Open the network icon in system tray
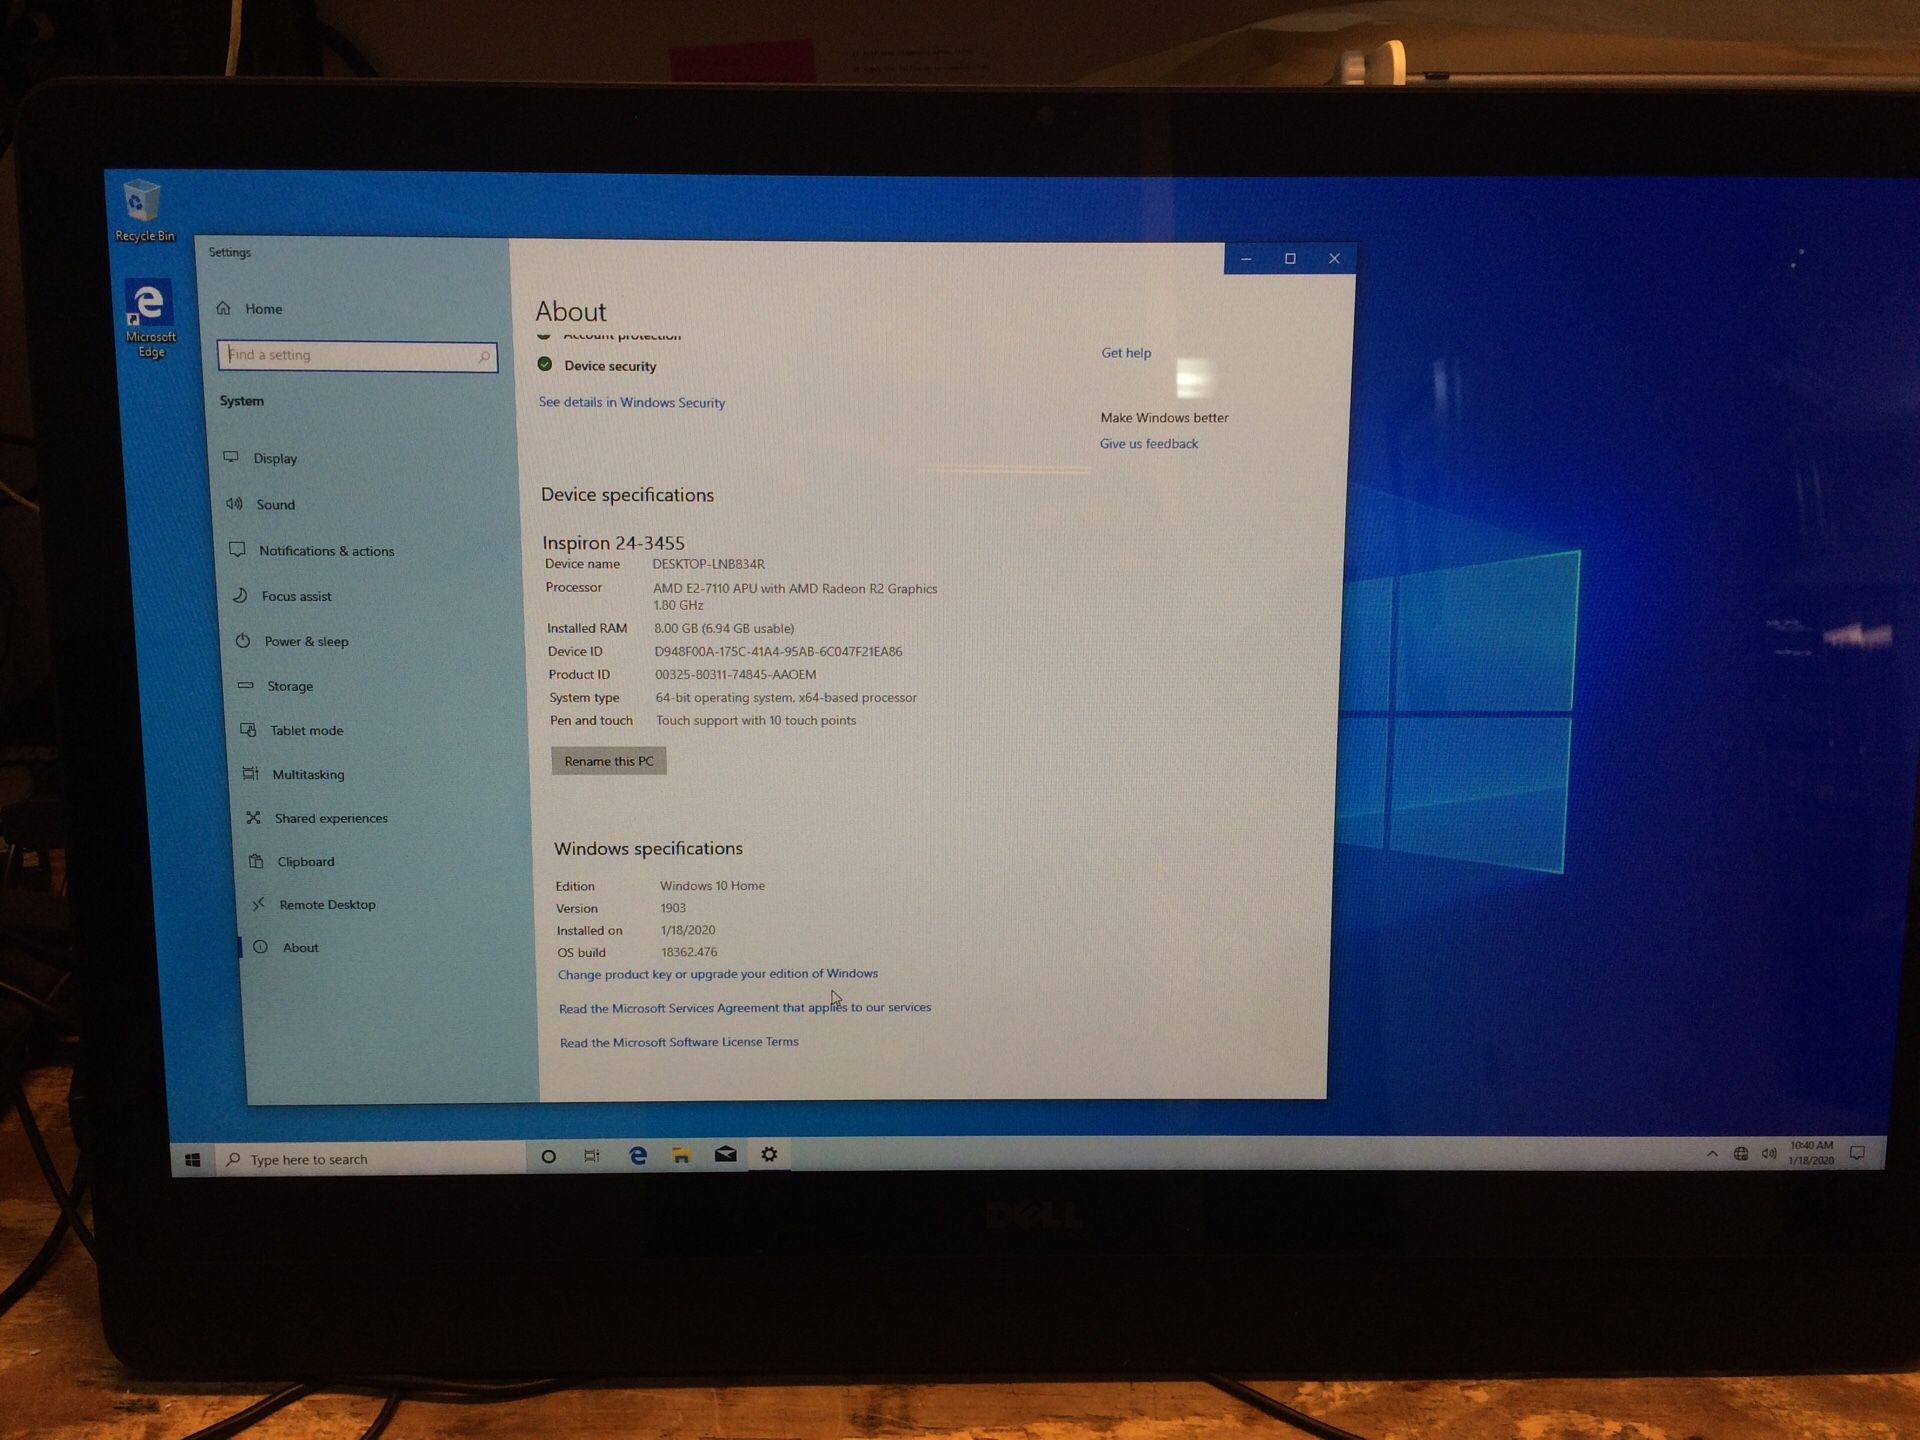 tap(1741, 1154)
